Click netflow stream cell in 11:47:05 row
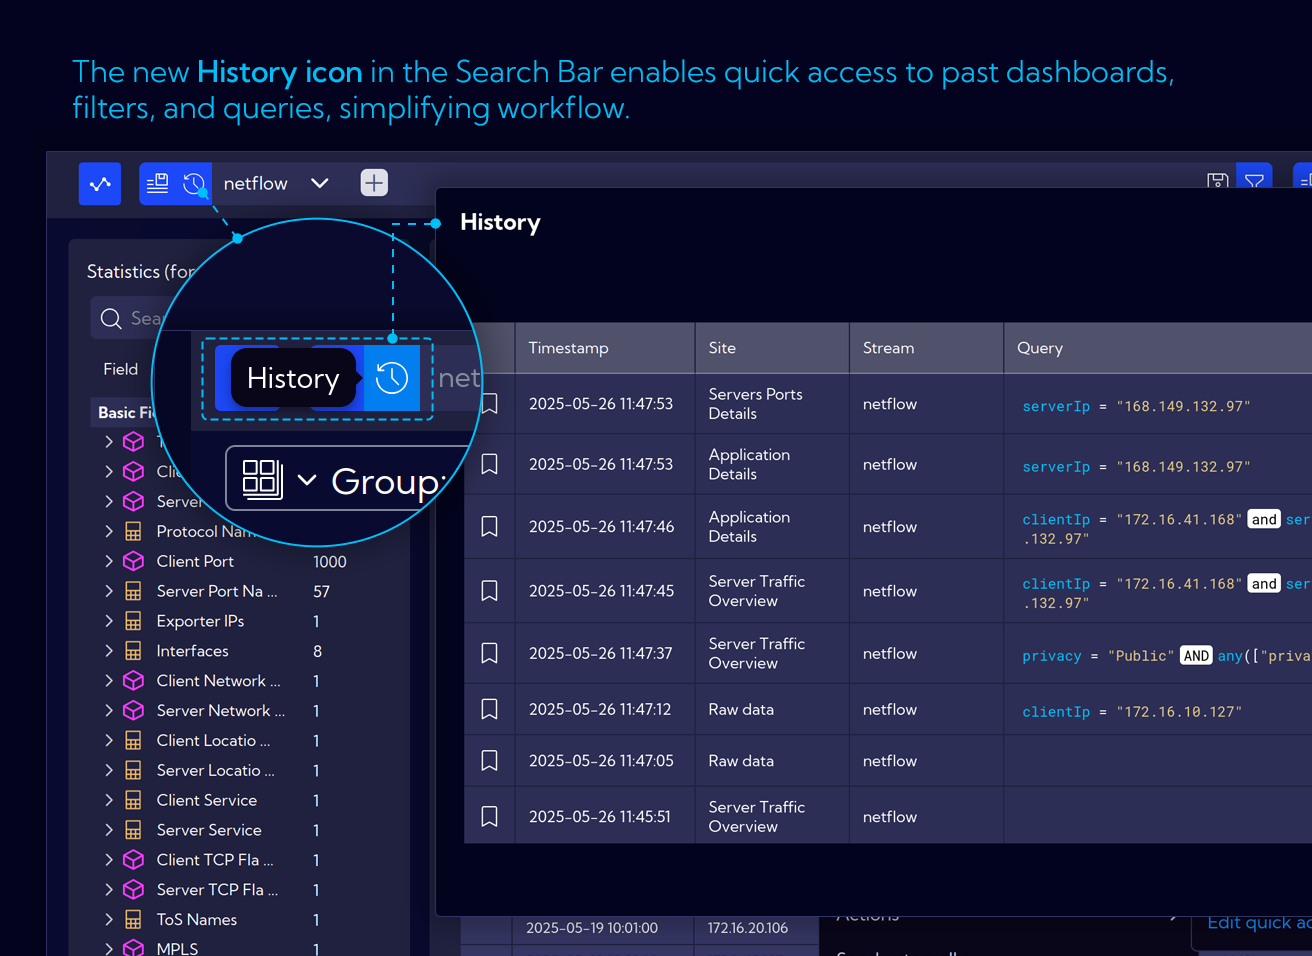1312x956 pixels. point(889,761)
